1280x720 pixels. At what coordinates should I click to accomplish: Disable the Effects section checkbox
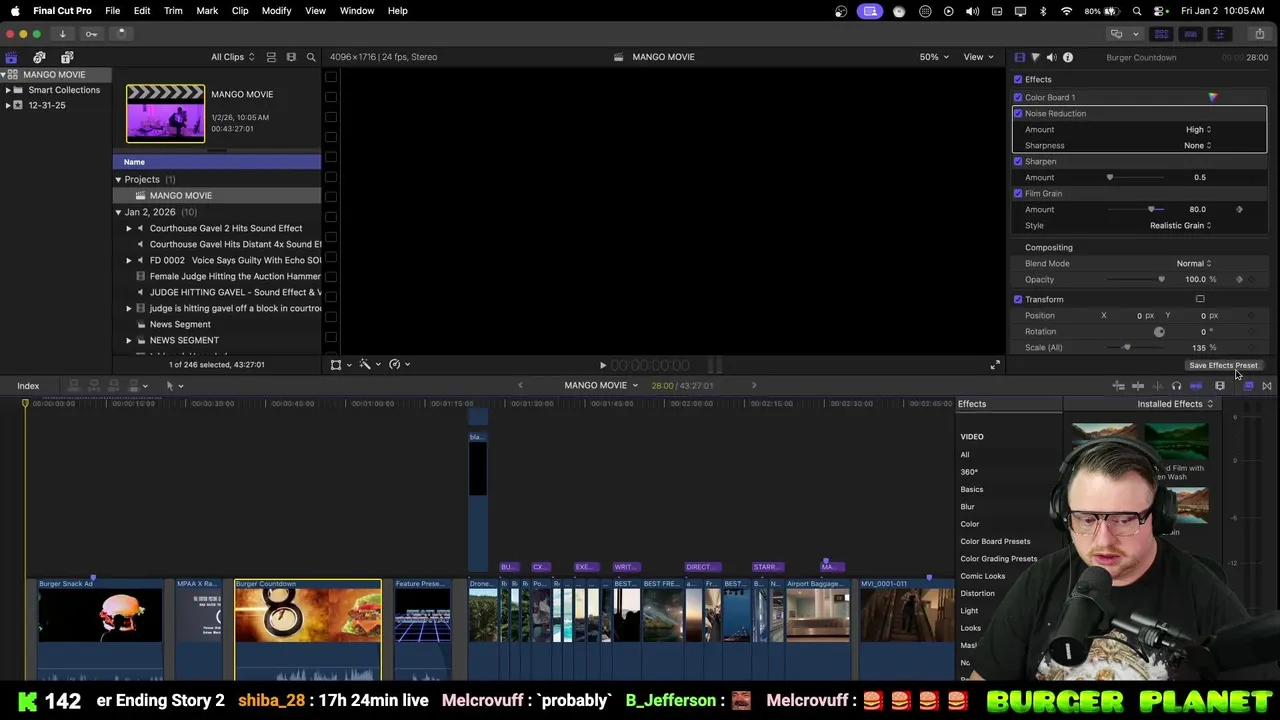(x=1018, y=79)
